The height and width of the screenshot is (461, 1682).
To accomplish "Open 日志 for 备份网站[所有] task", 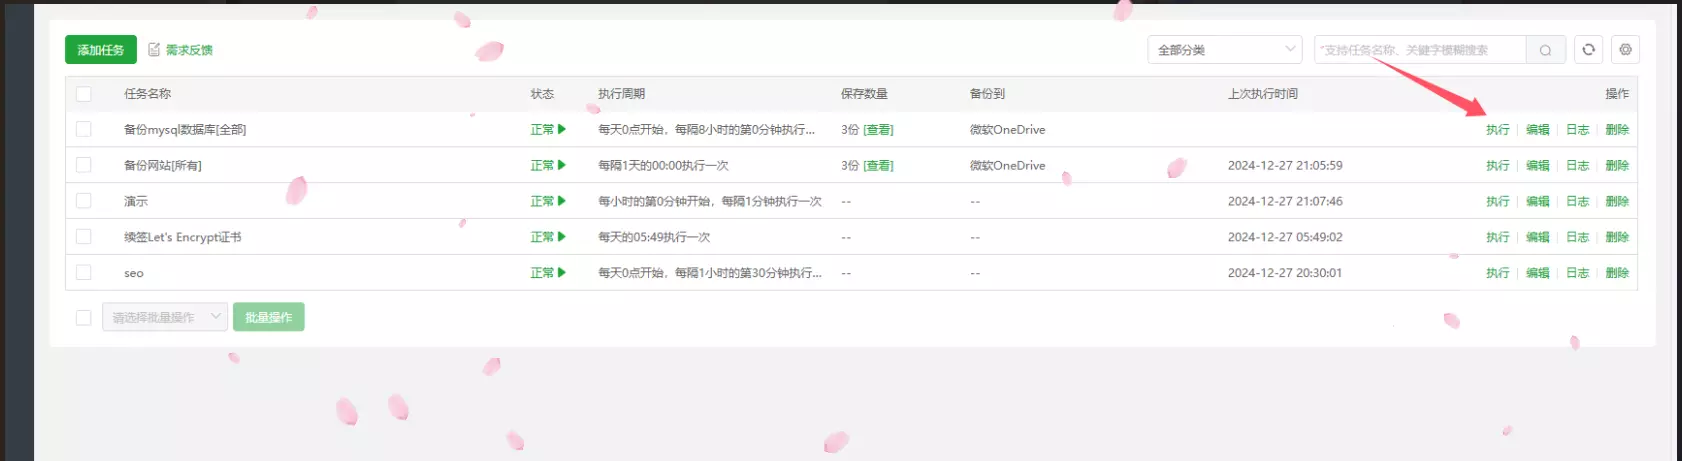I will (1577, 166).
